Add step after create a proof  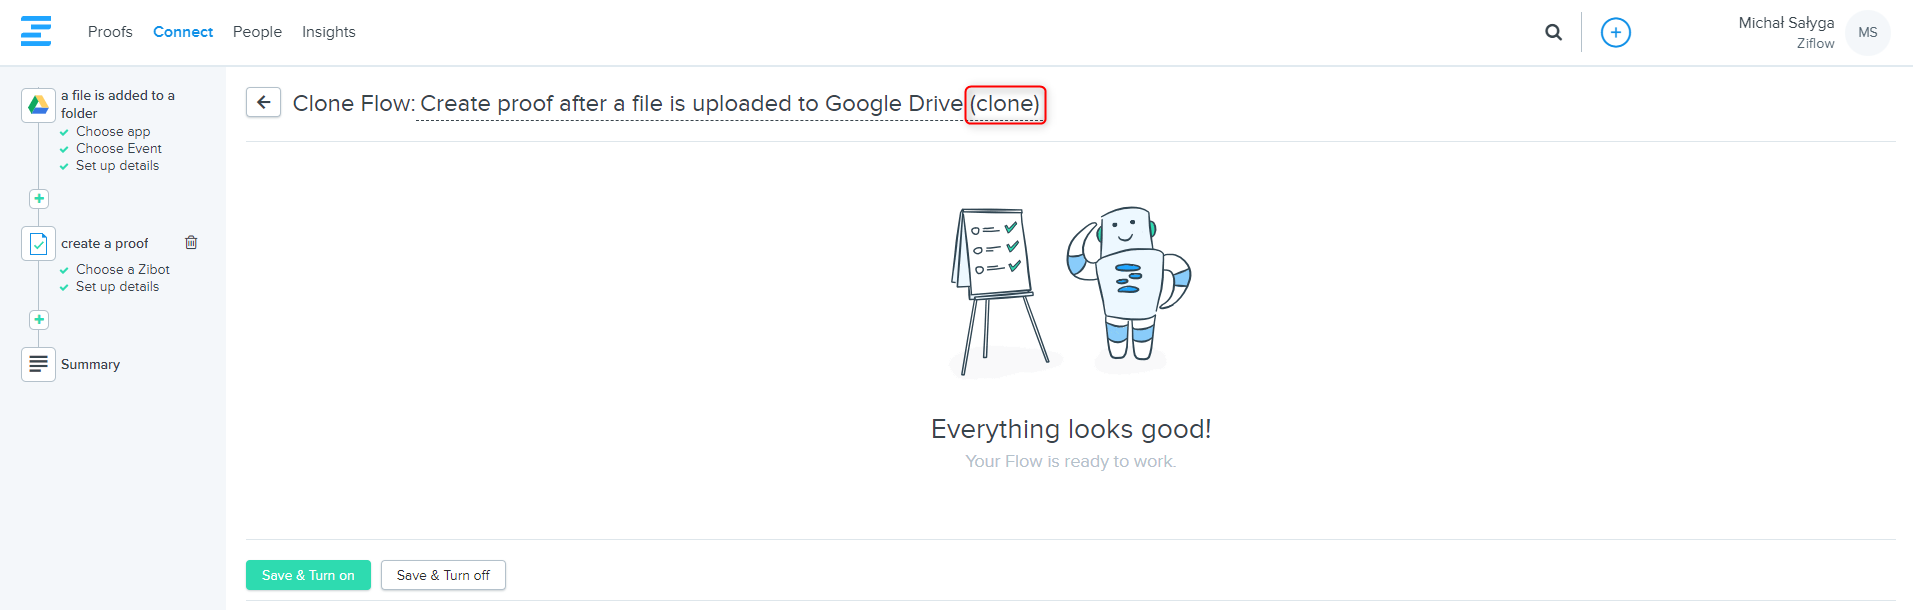click(x=39, y=320)
